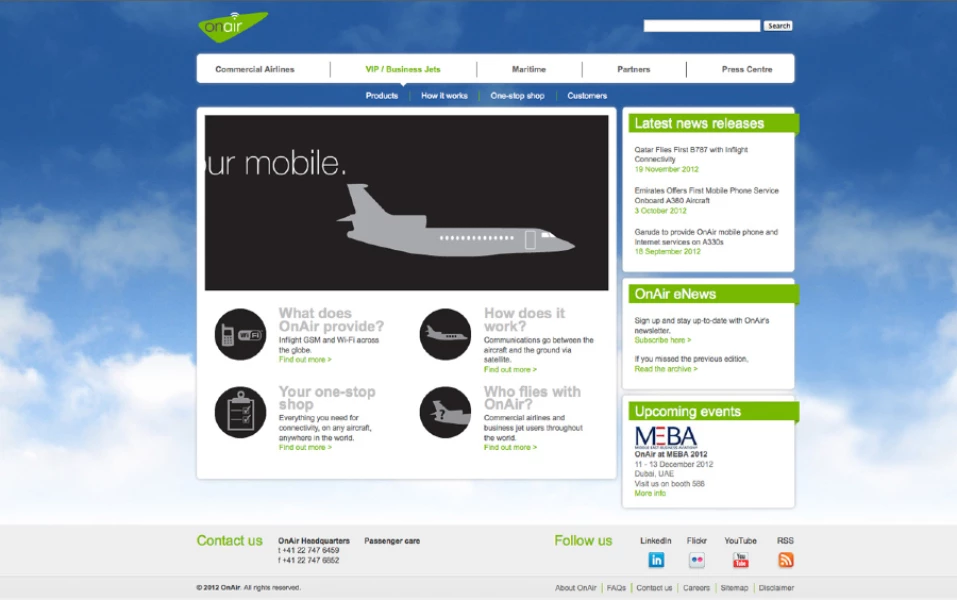This screenshot has height=600, width=957.
Task: Open the Qatar Flies First B787 news
Action: (x=691, y=154)
